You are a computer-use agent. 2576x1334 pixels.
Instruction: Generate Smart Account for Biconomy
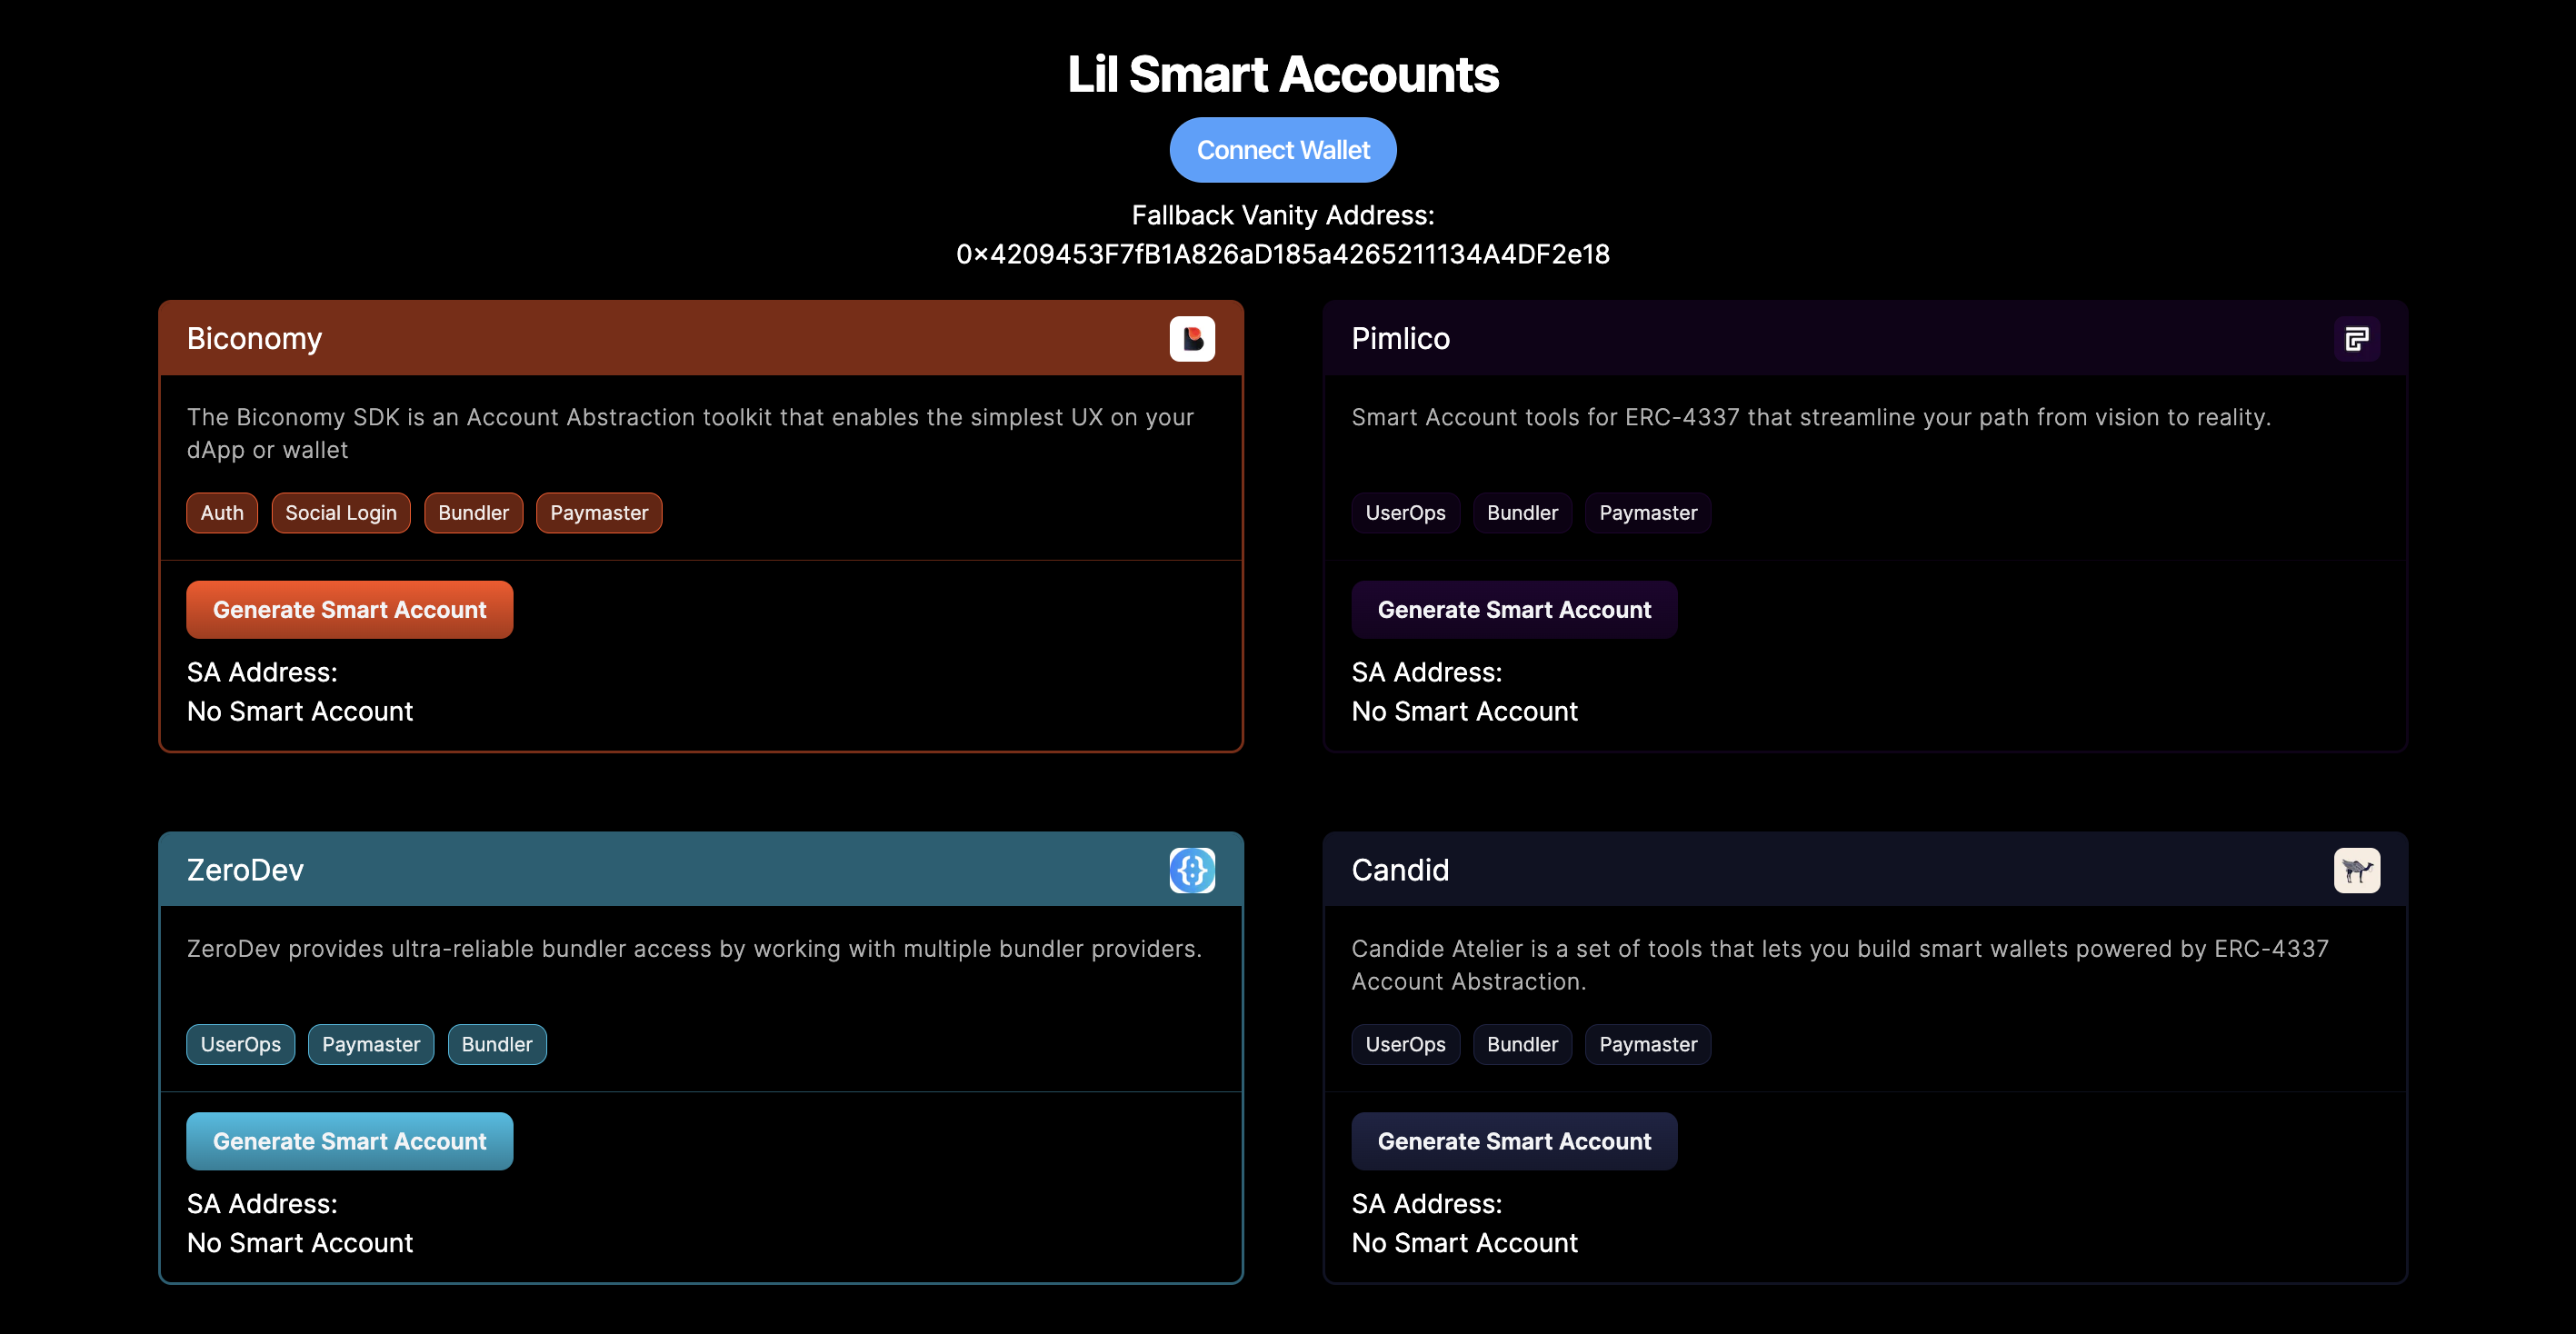pos(349,609)
